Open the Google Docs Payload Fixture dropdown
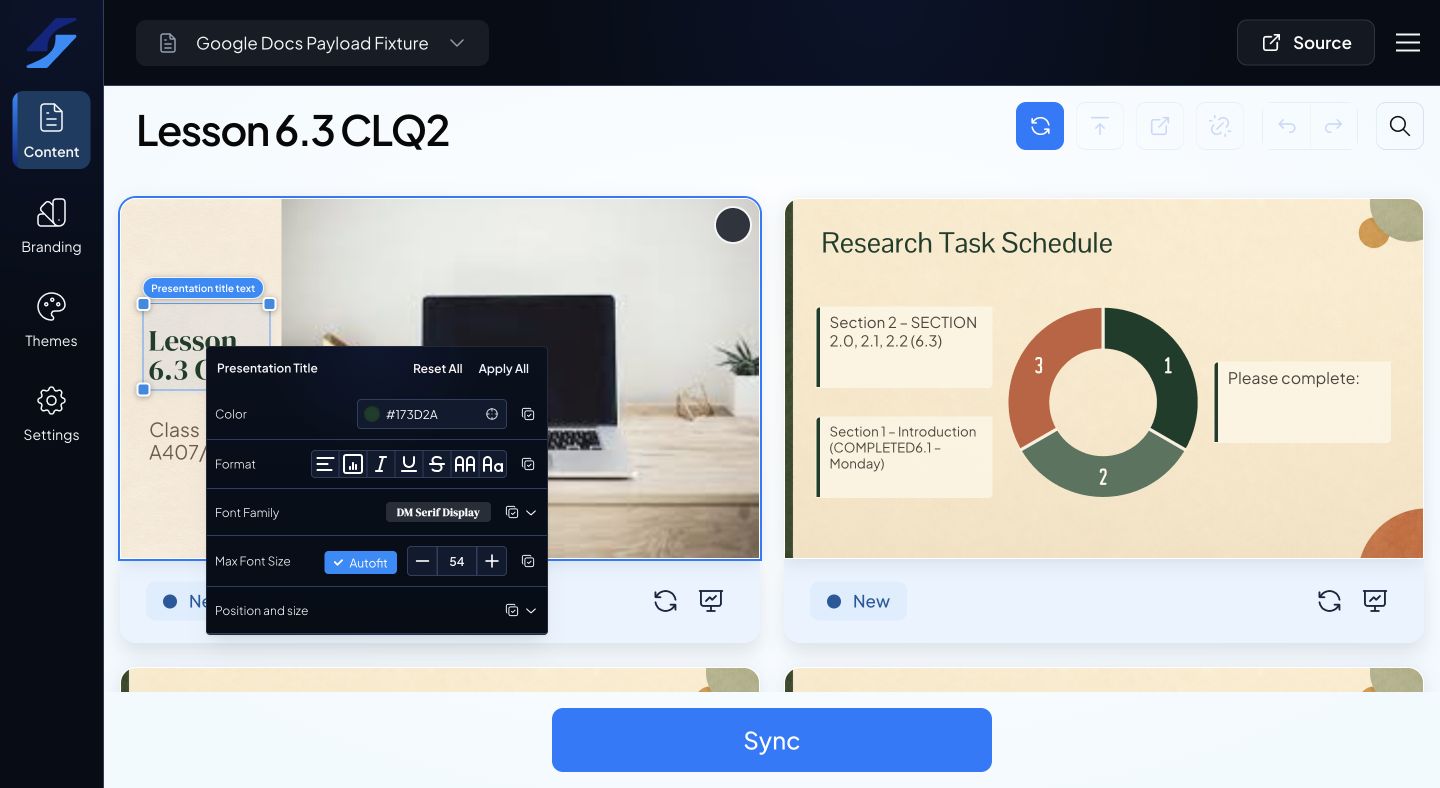Screen dimensions: 1440x788 (312, 43)
